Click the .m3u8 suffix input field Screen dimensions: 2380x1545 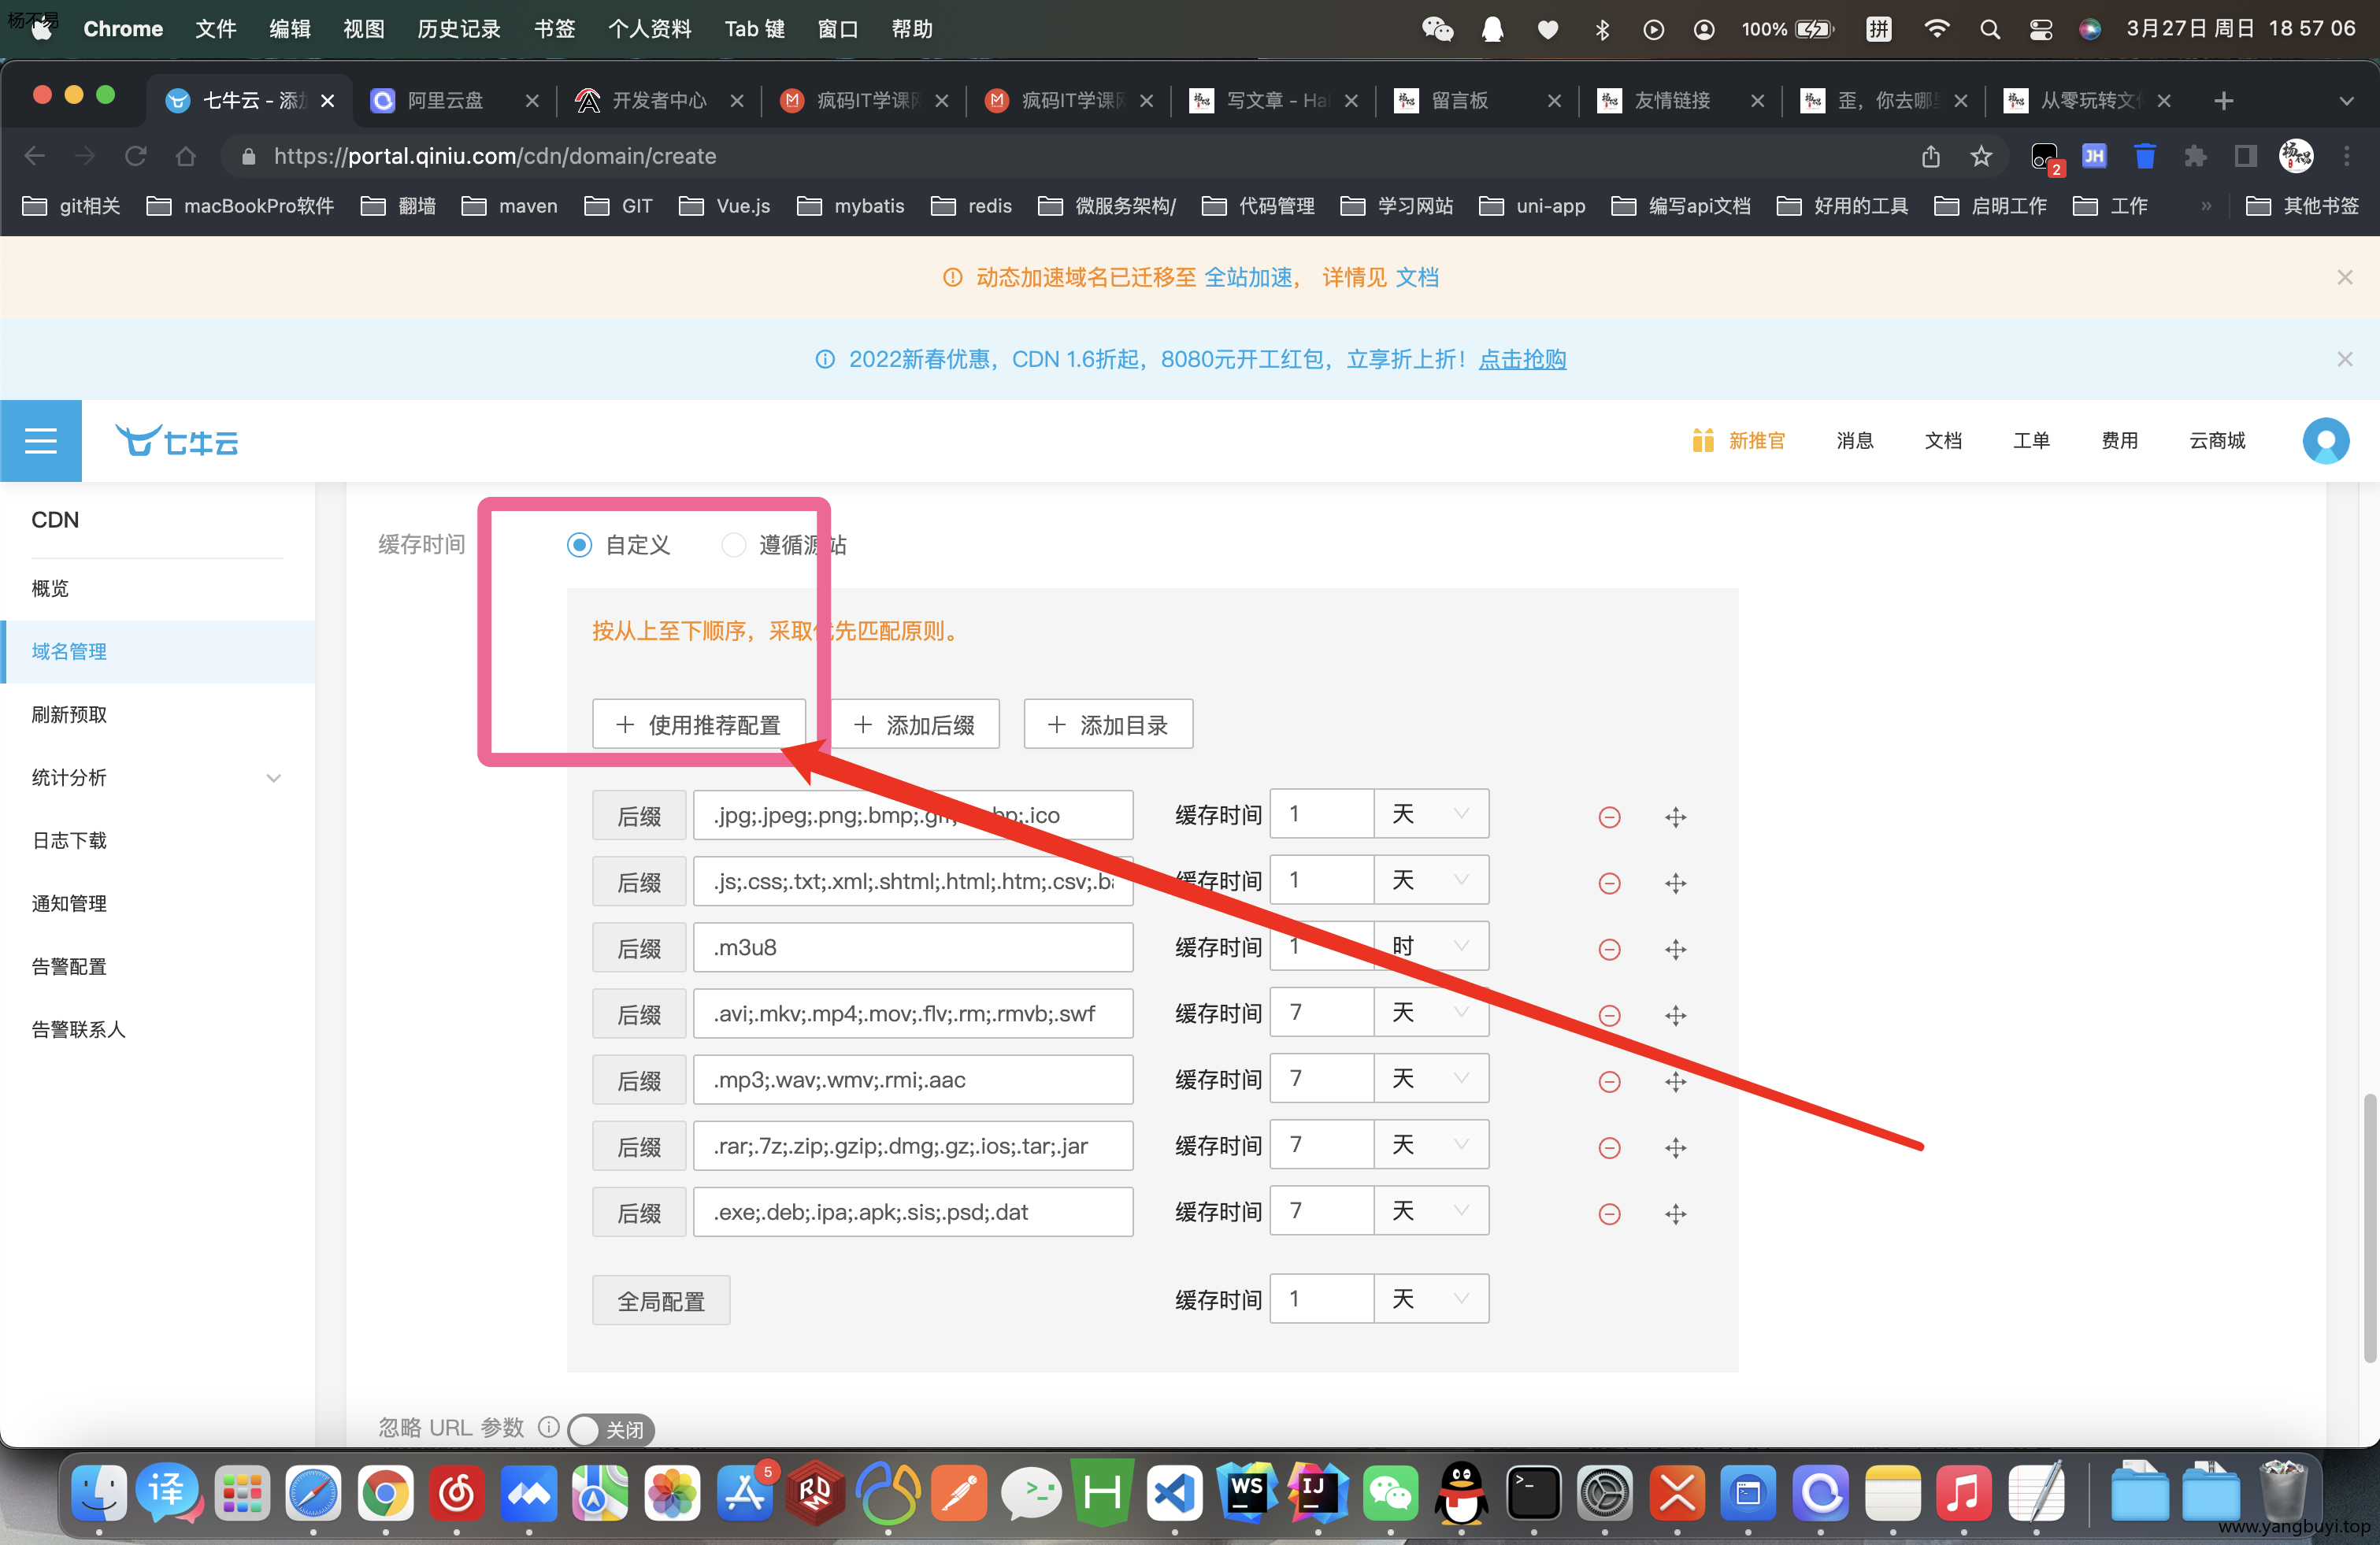(913, 947)
